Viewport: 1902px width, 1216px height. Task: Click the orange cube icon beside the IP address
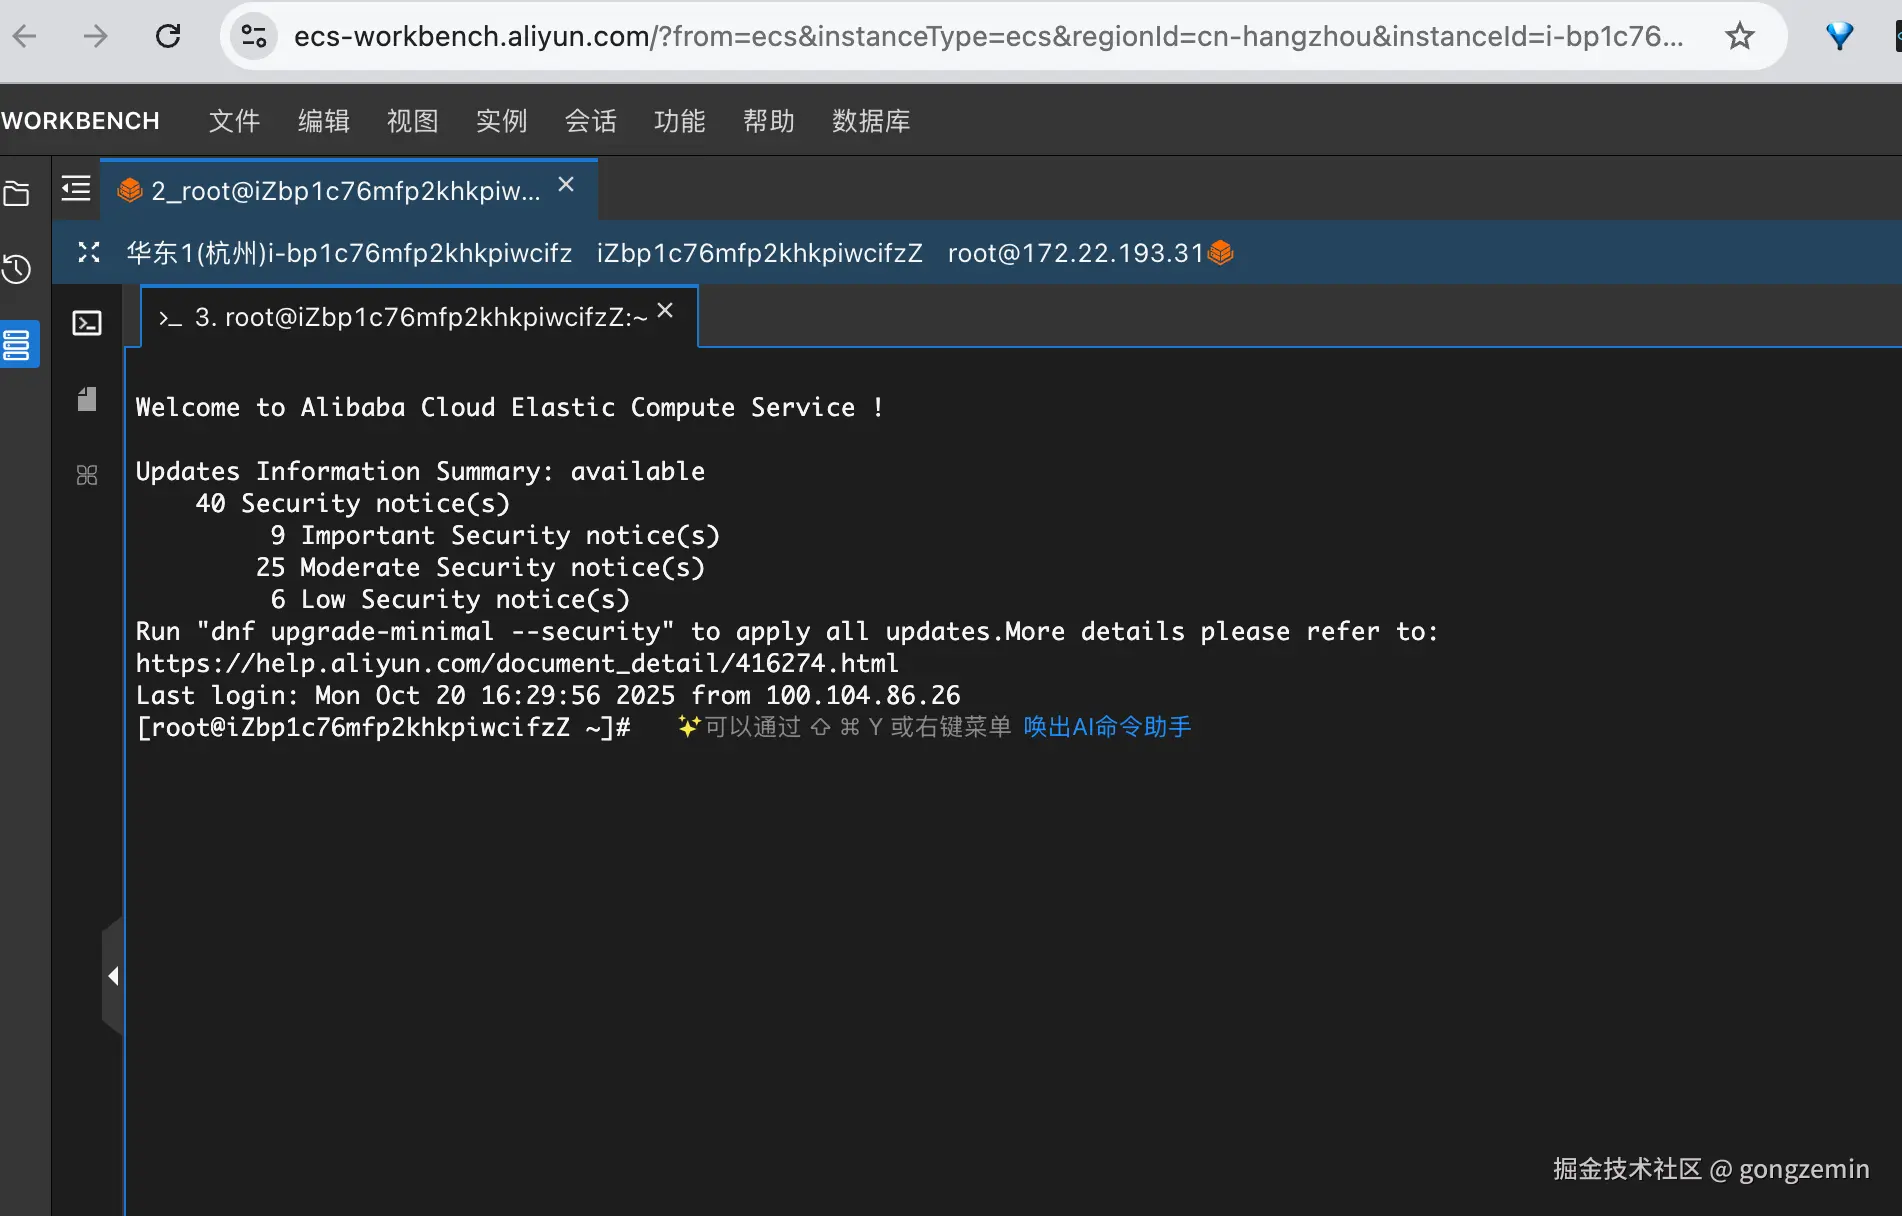[1221, 253]
